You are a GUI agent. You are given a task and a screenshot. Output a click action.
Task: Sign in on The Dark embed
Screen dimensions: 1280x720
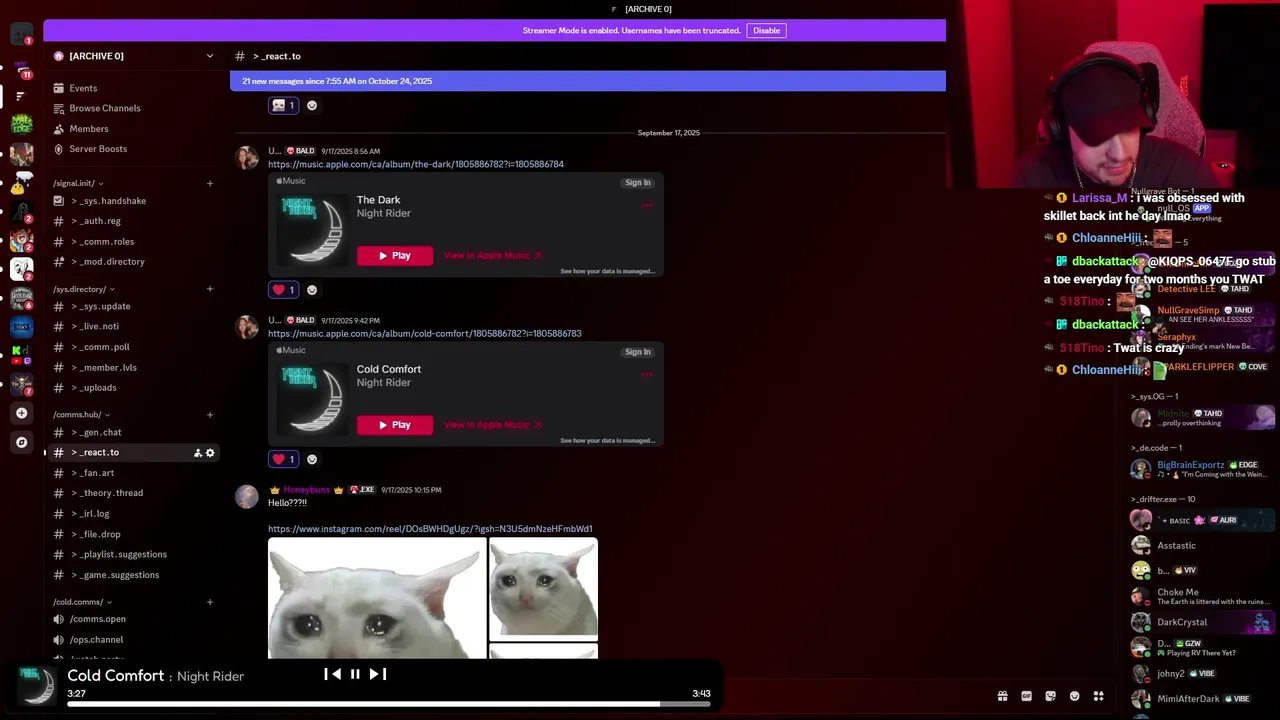tap(638, 183)
